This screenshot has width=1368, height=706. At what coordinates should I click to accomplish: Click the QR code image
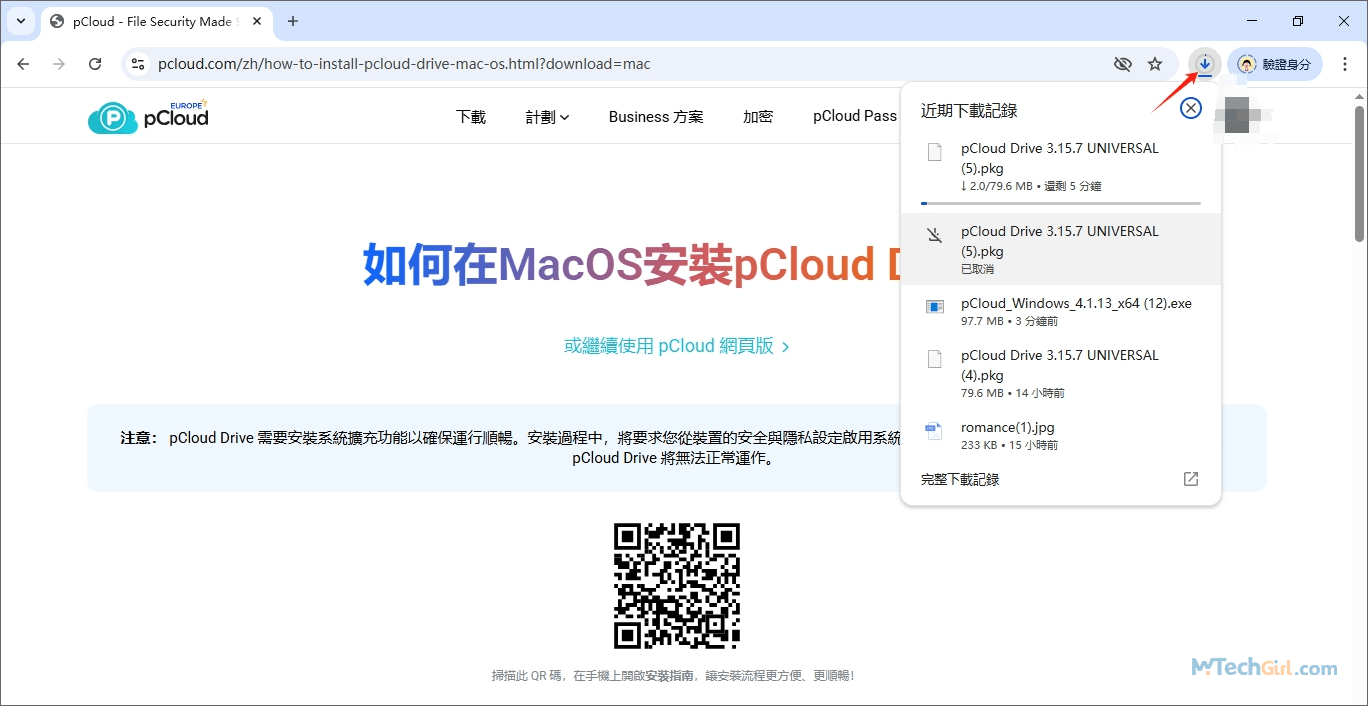point(677,586)
